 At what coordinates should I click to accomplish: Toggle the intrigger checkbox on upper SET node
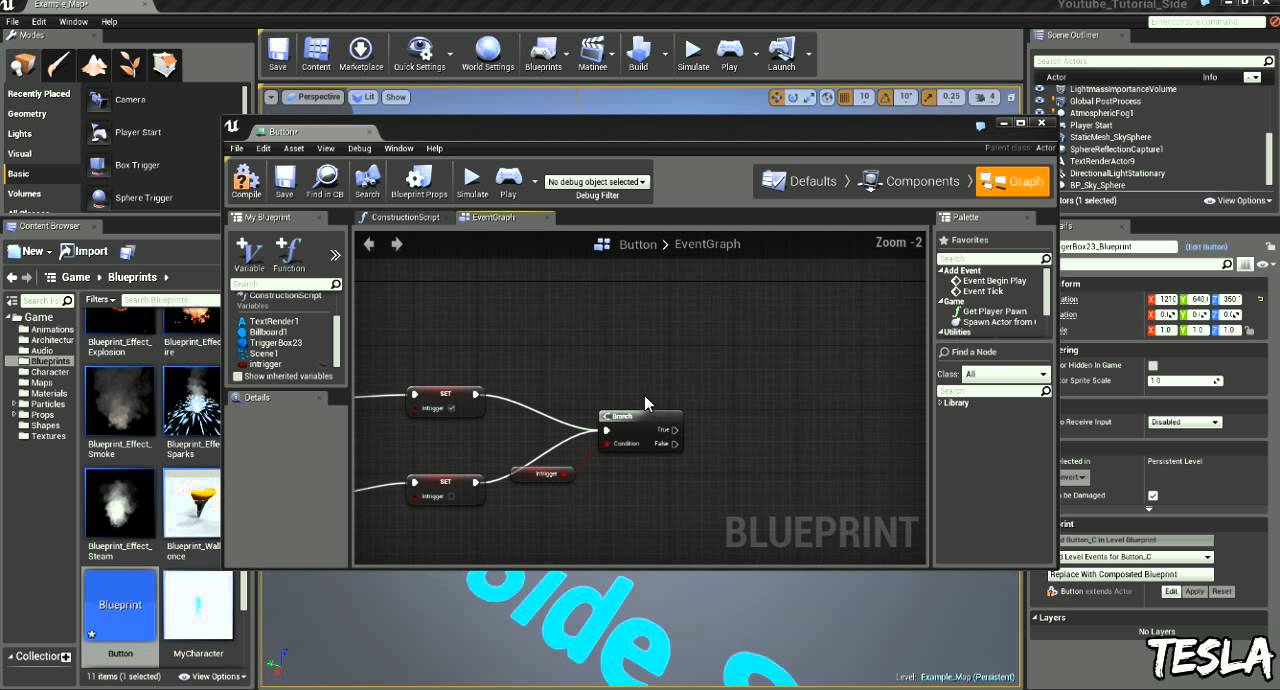tap(452, 408)
